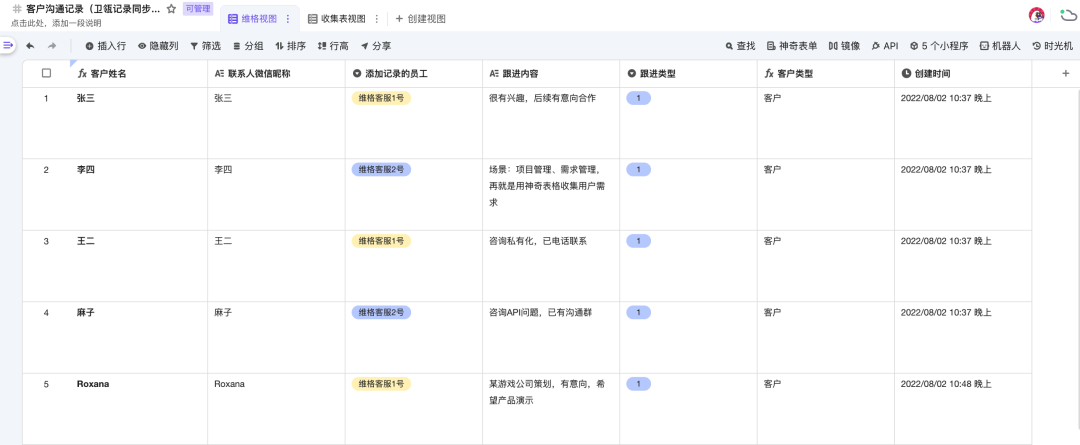Image resolution: width=1080 pixels, height=445 pixels.
Task: Open the 行高 row height dropdown
Action: pyautogui.click(x=332, y=46)
